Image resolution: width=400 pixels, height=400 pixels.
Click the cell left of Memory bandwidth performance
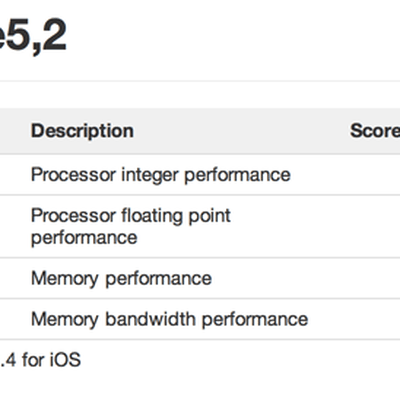pos(13,319)
